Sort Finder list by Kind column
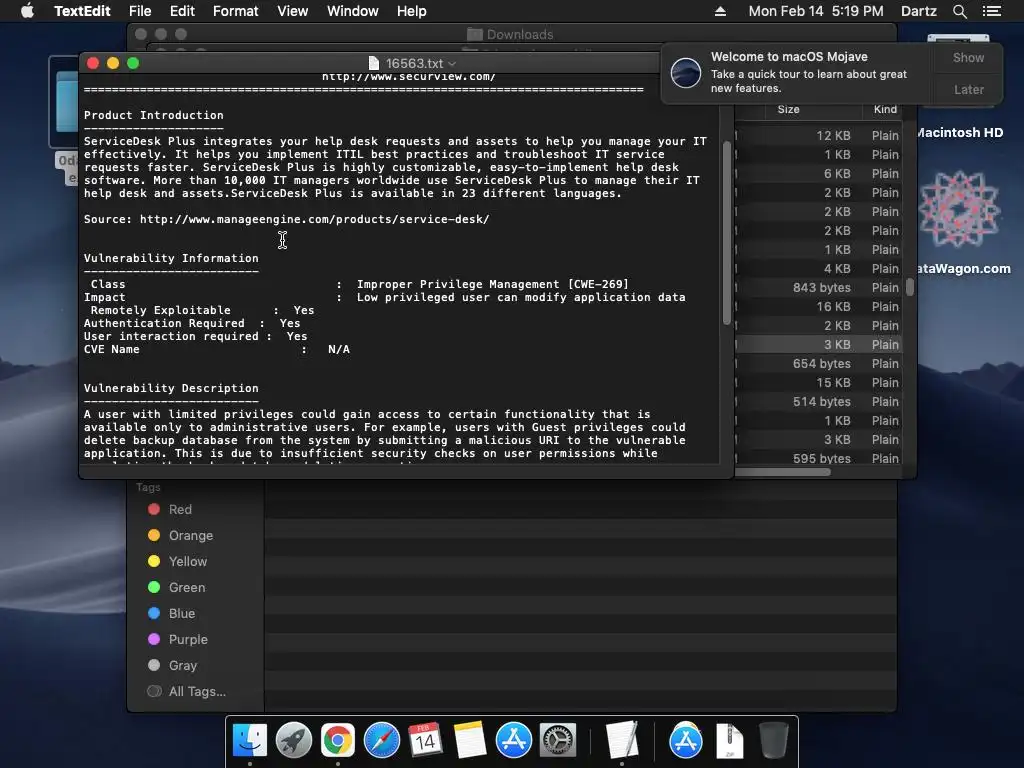1024x768 pixels. [885, 109]
